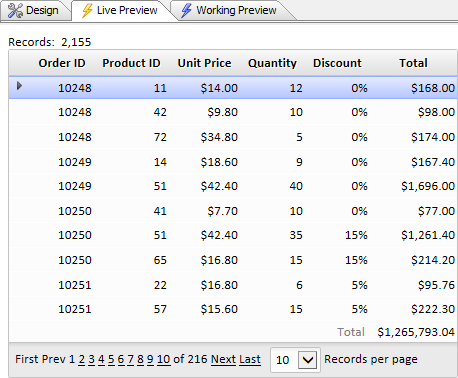Viewport: 458px width, 378px height.
Task: Click the Live Preview lightning icon
Action: 87,10
